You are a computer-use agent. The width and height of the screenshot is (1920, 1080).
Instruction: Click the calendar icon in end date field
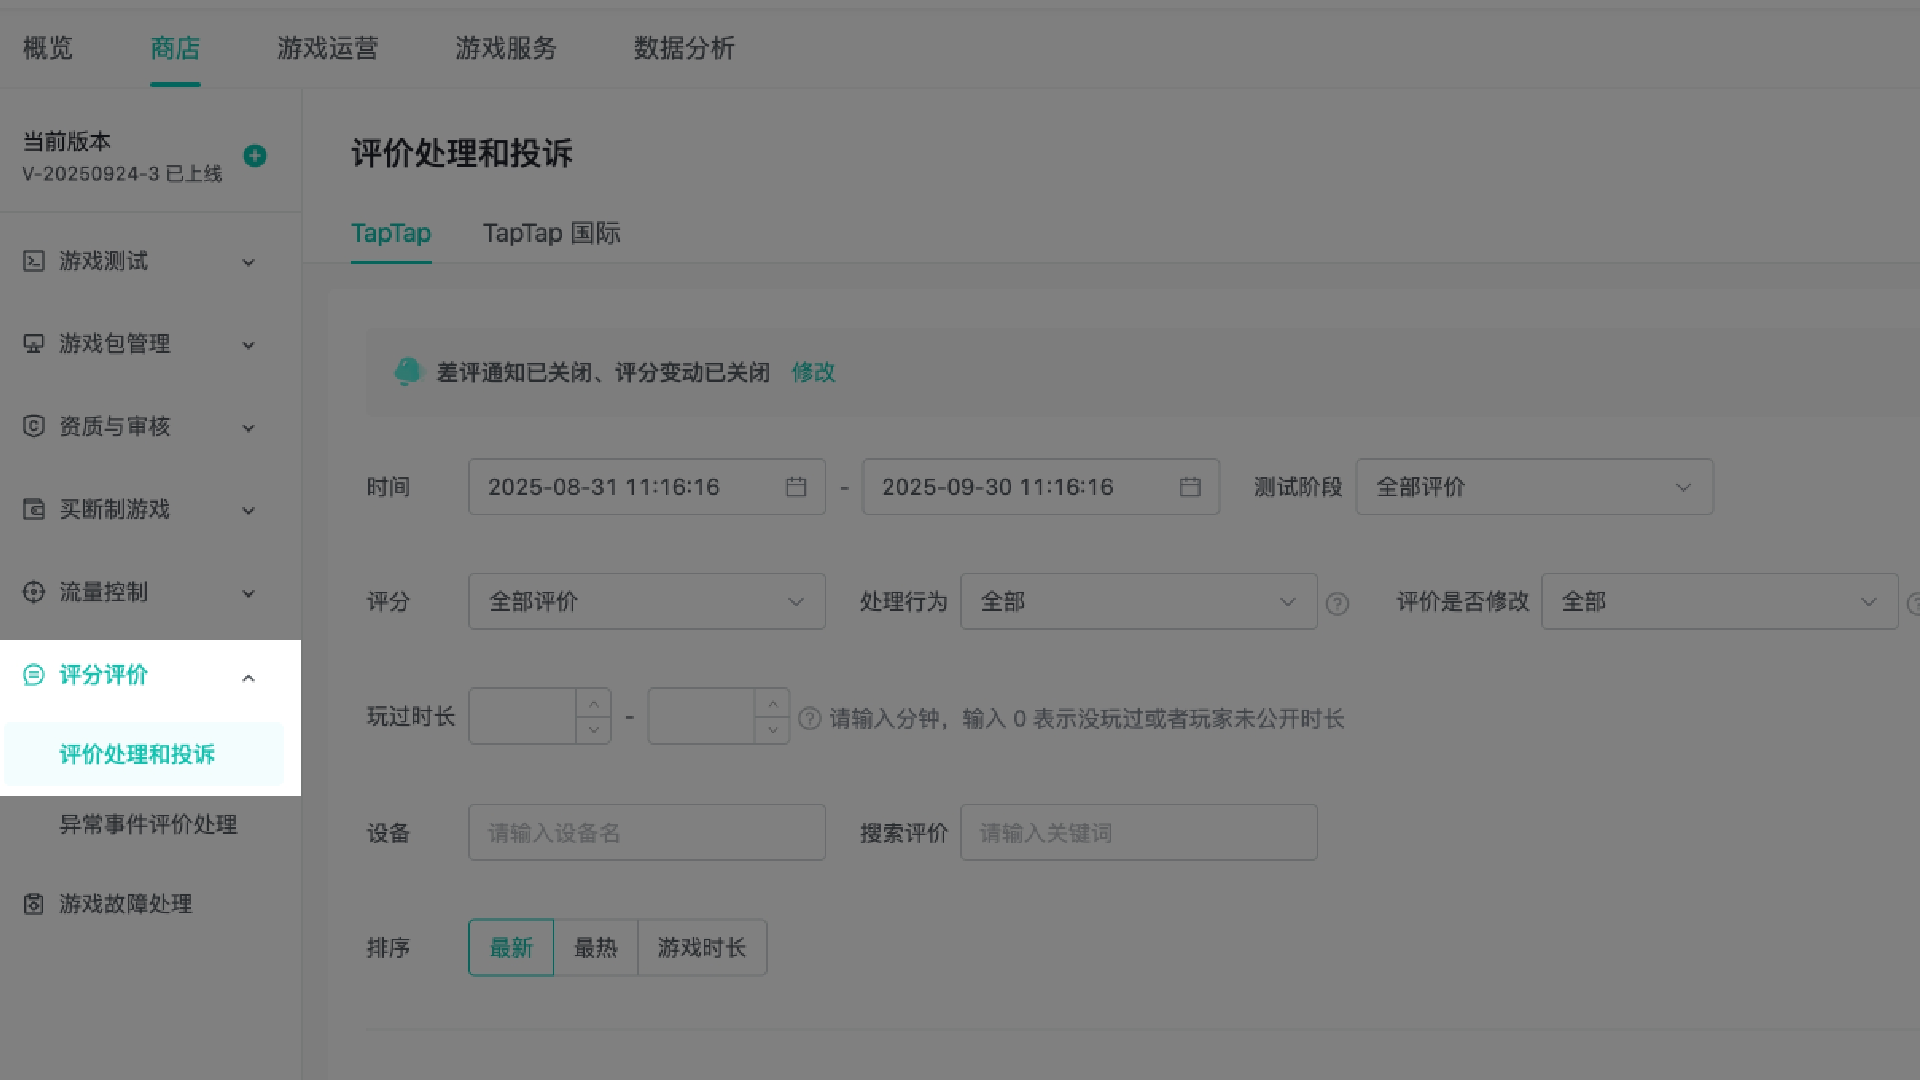(x=1190, y=487)
